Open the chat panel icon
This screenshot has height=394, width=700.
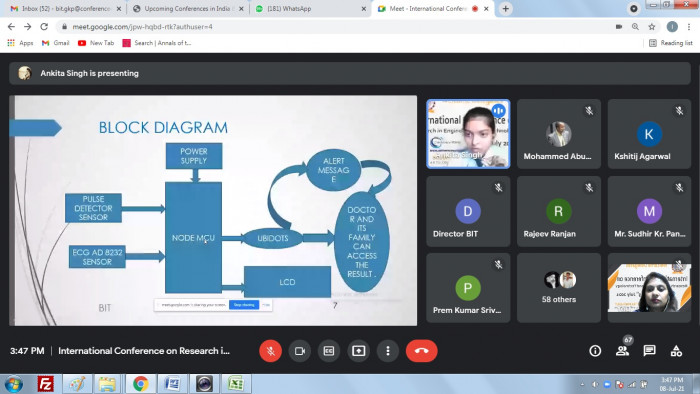pyautogui.click(x=649, y=351)
